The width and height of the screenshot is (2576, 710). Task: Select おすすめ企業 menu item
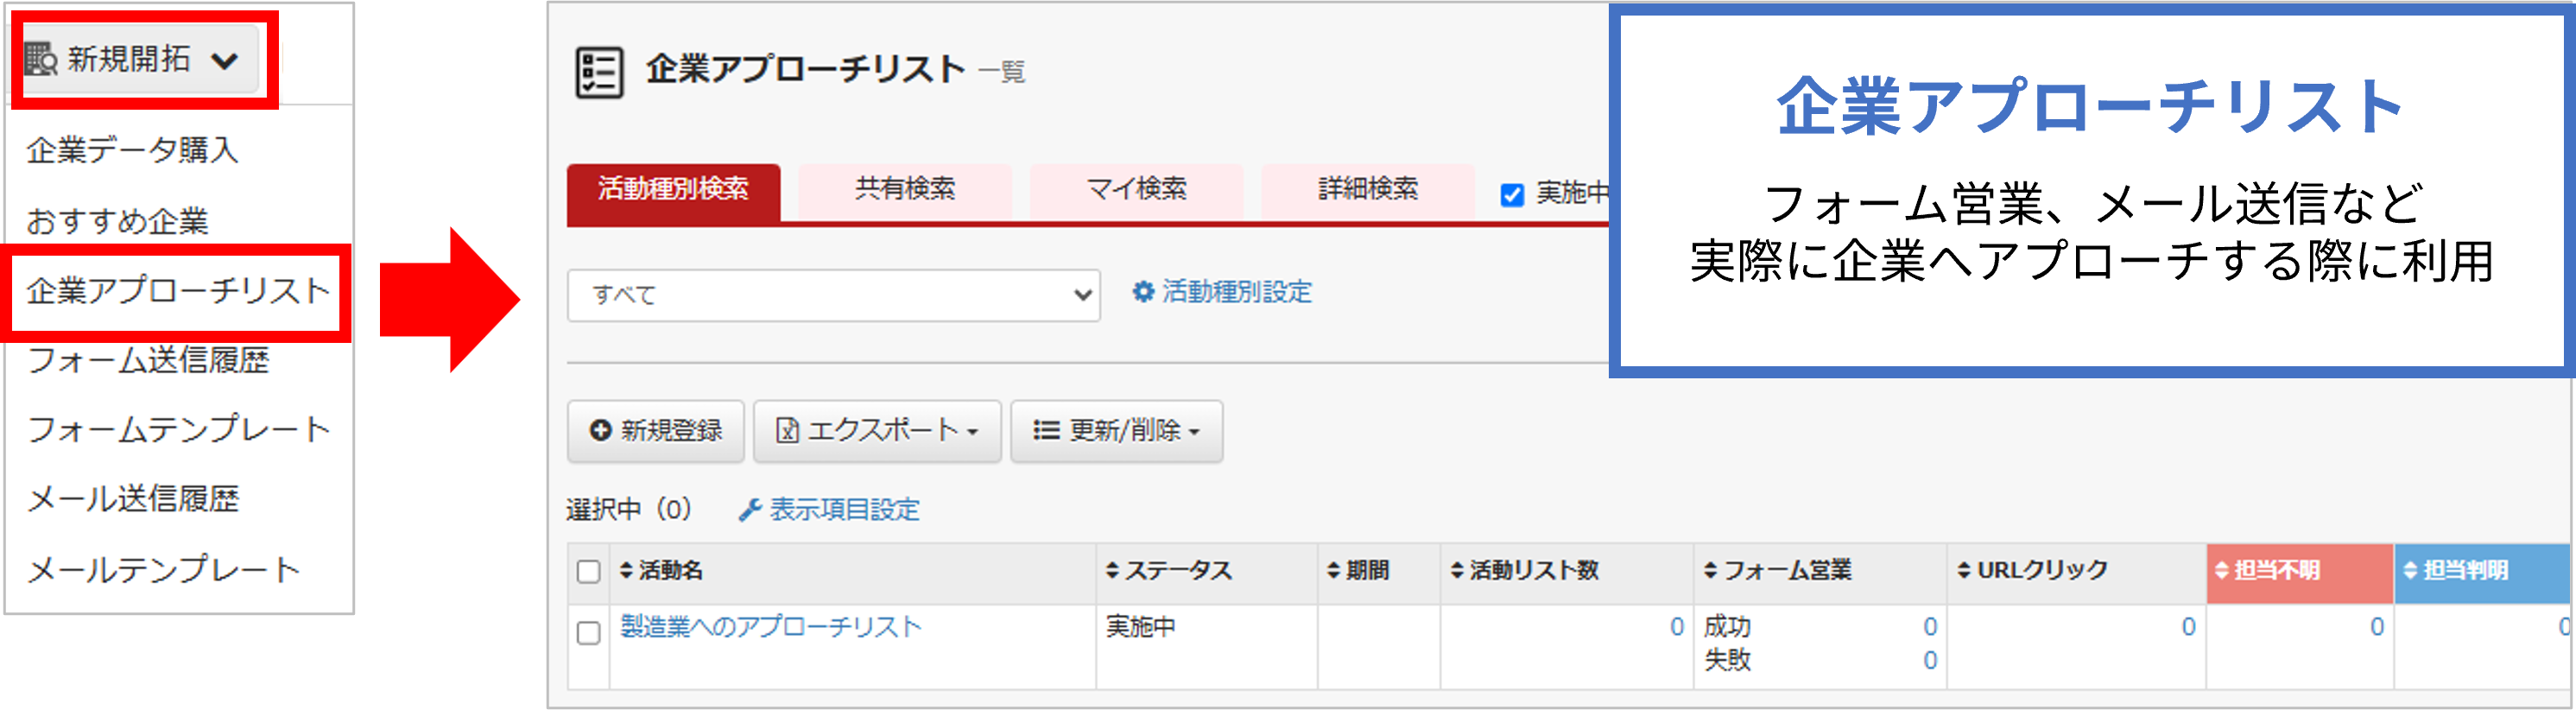[117, 220]
